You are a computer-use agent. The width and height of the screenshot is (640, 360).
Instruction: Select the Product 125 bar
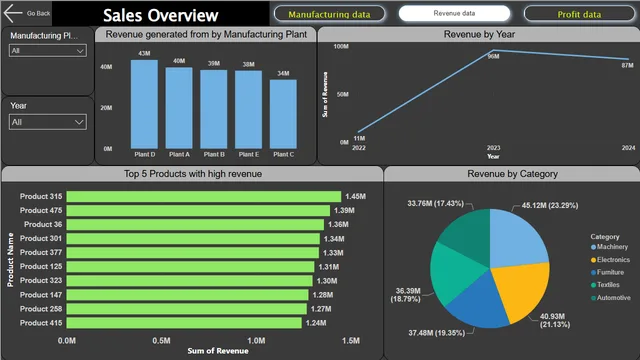pos(191,267)
